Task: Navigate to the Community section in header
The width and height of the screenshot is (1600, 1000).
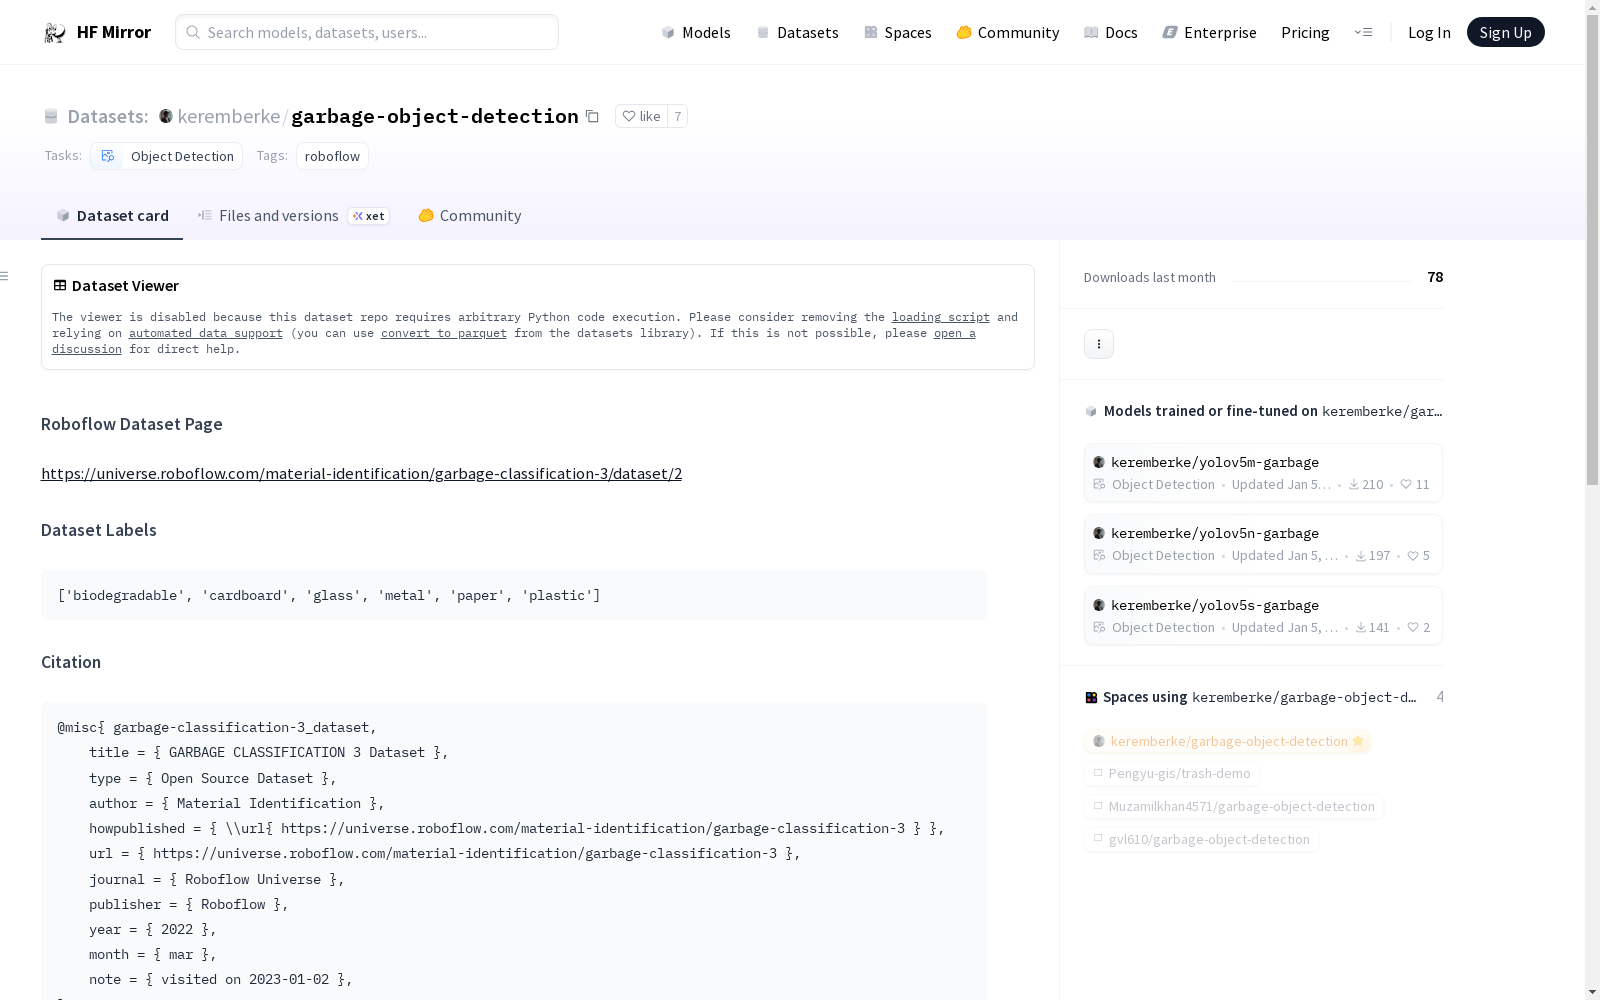Action: point(1008,32)
